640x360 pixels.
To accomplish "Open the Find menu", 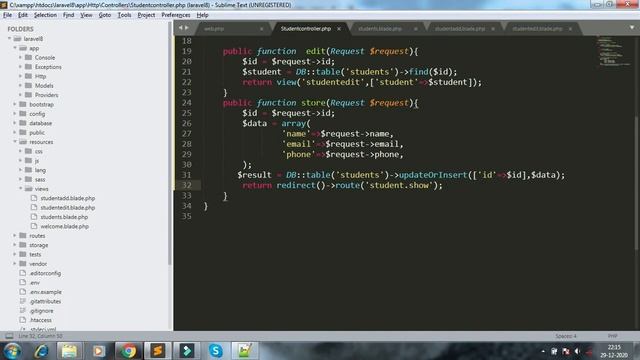I will click(x=68, y=15).
